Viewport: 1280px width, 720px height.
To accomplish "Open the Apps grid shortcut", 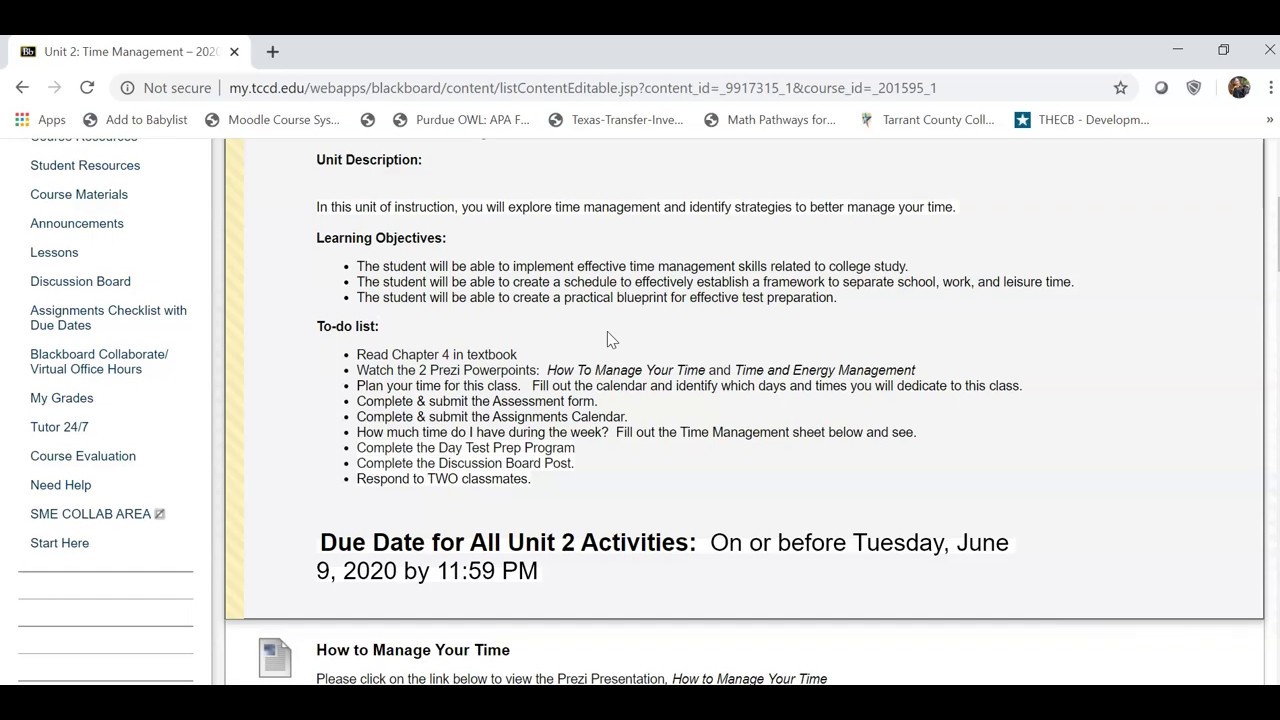I will (x=40, y=120).
